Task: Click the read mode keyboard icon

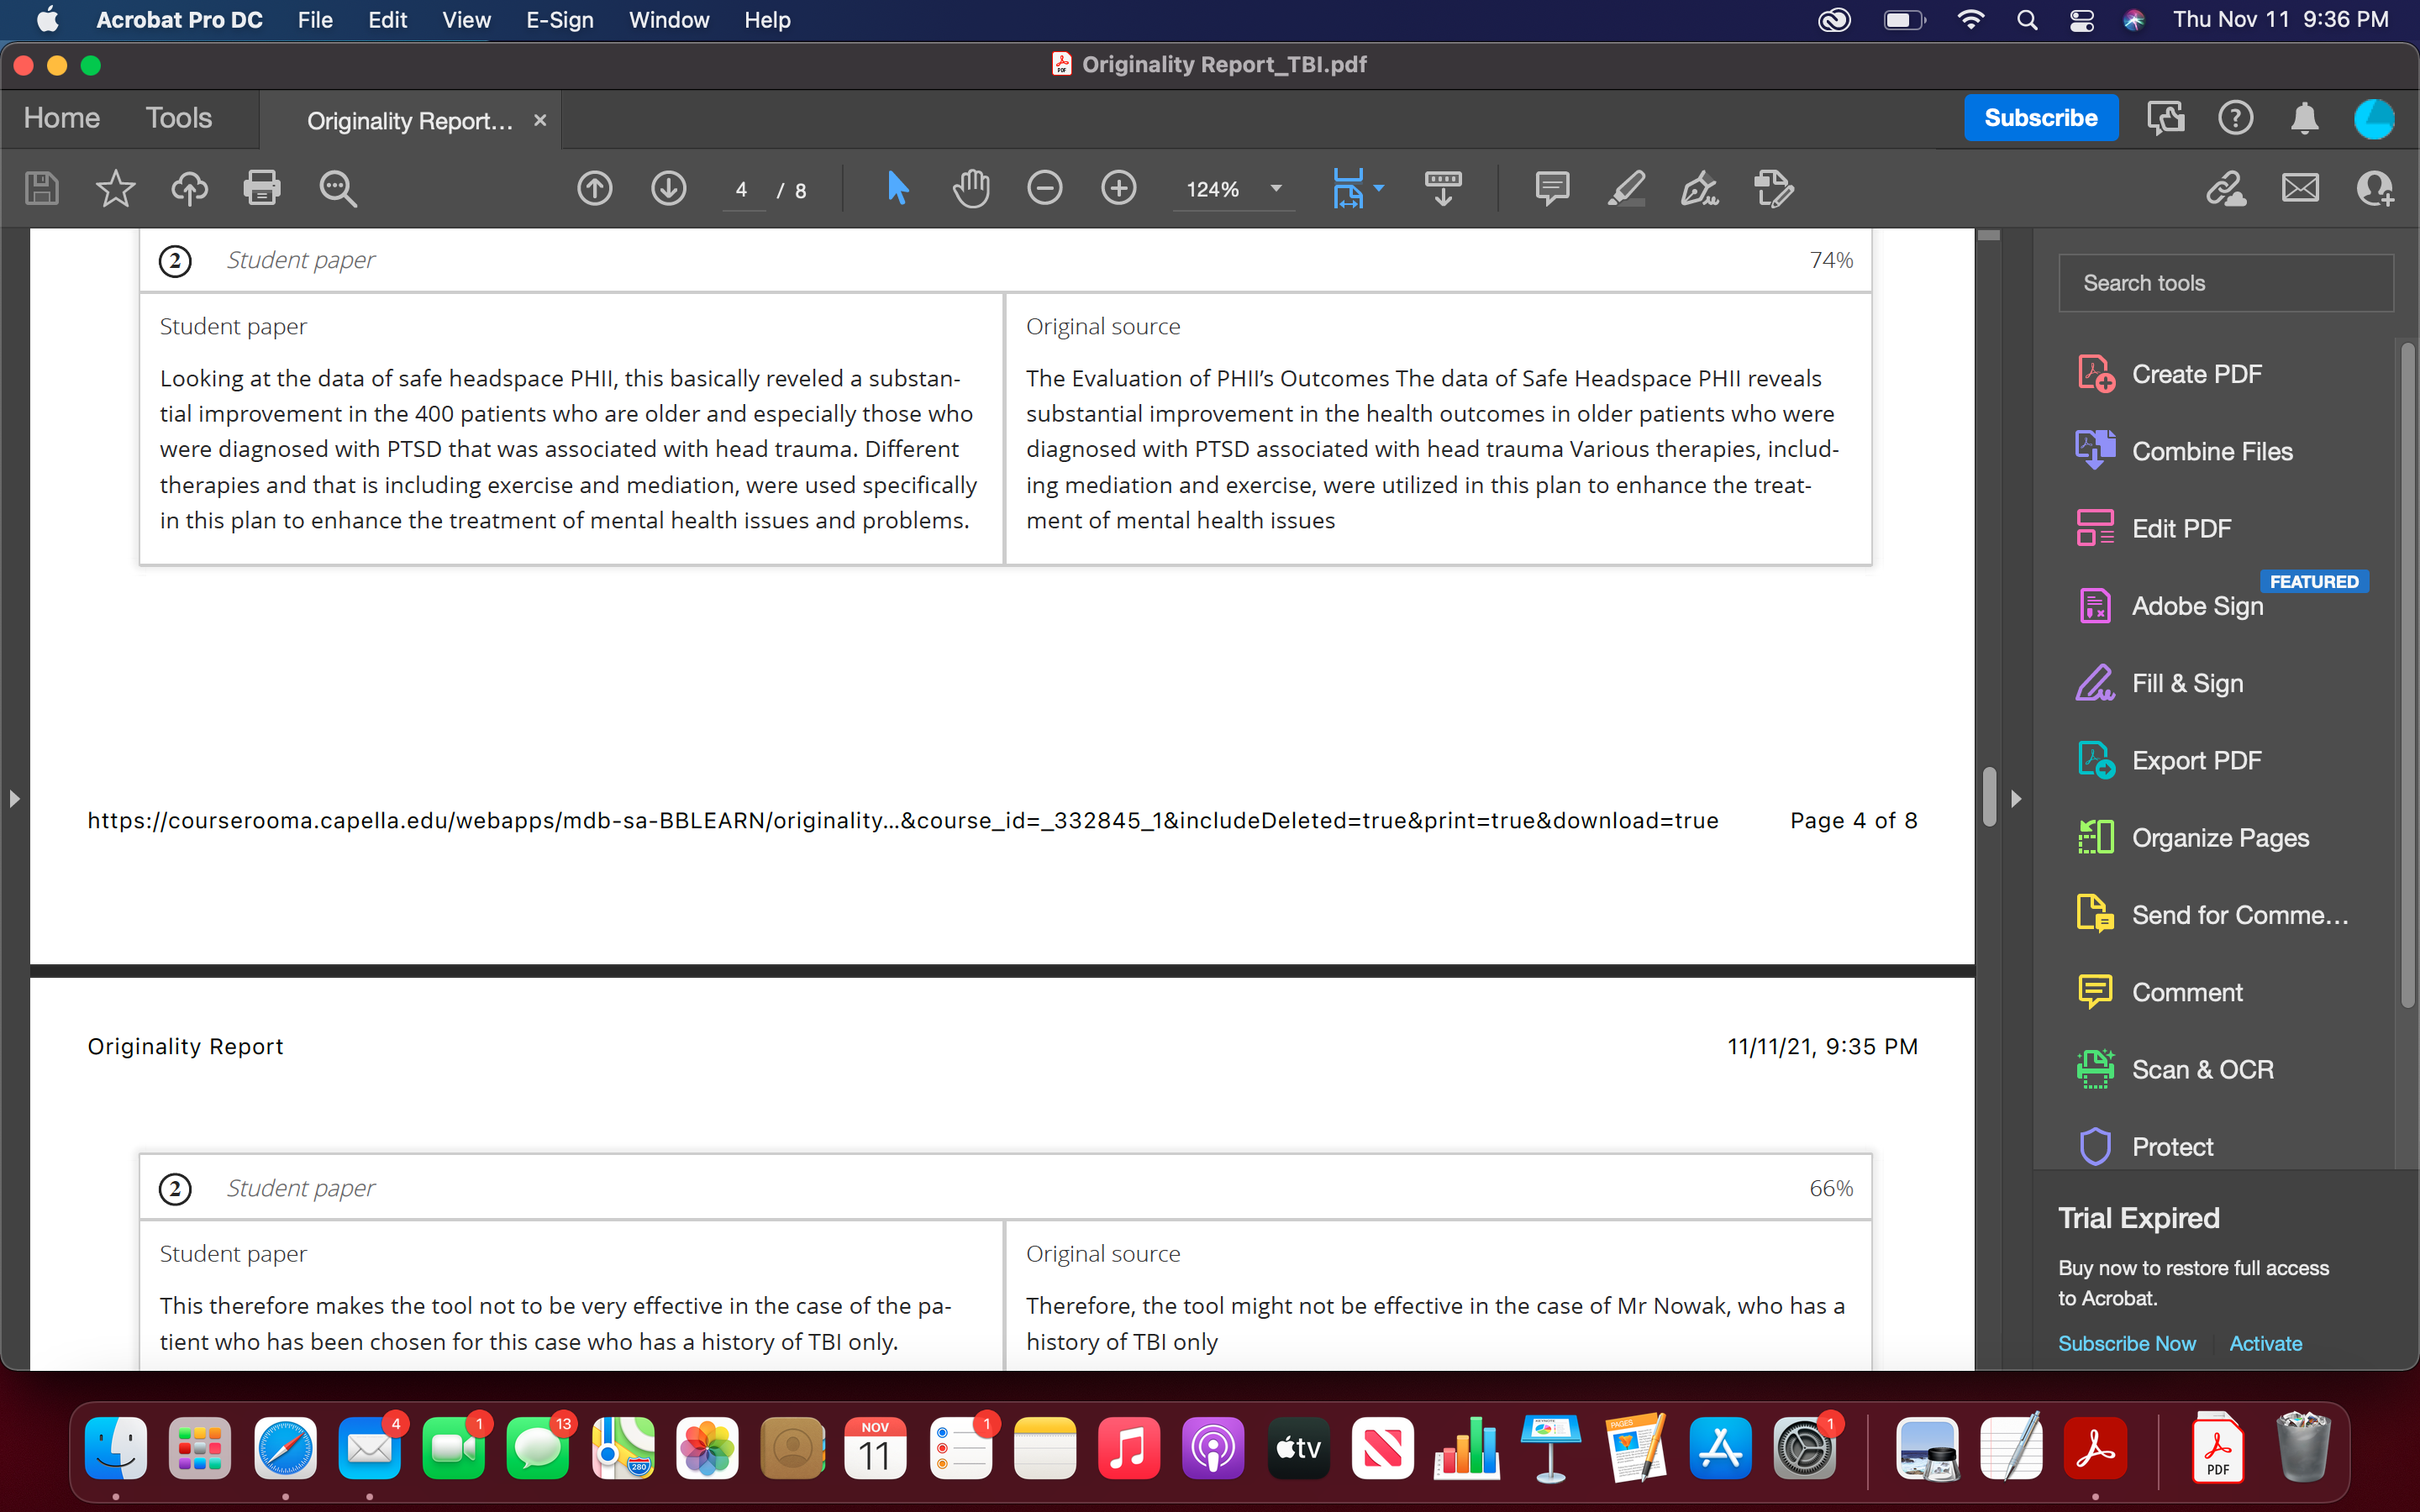Action: click(1443, 188)
